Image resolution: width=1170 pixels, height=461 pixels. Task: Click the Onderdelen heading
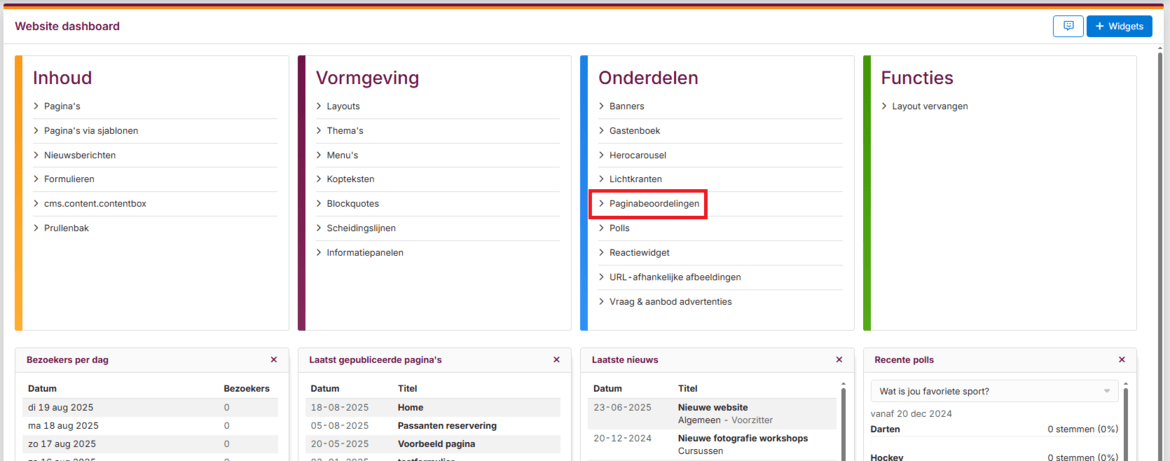(x=648, y=78)
